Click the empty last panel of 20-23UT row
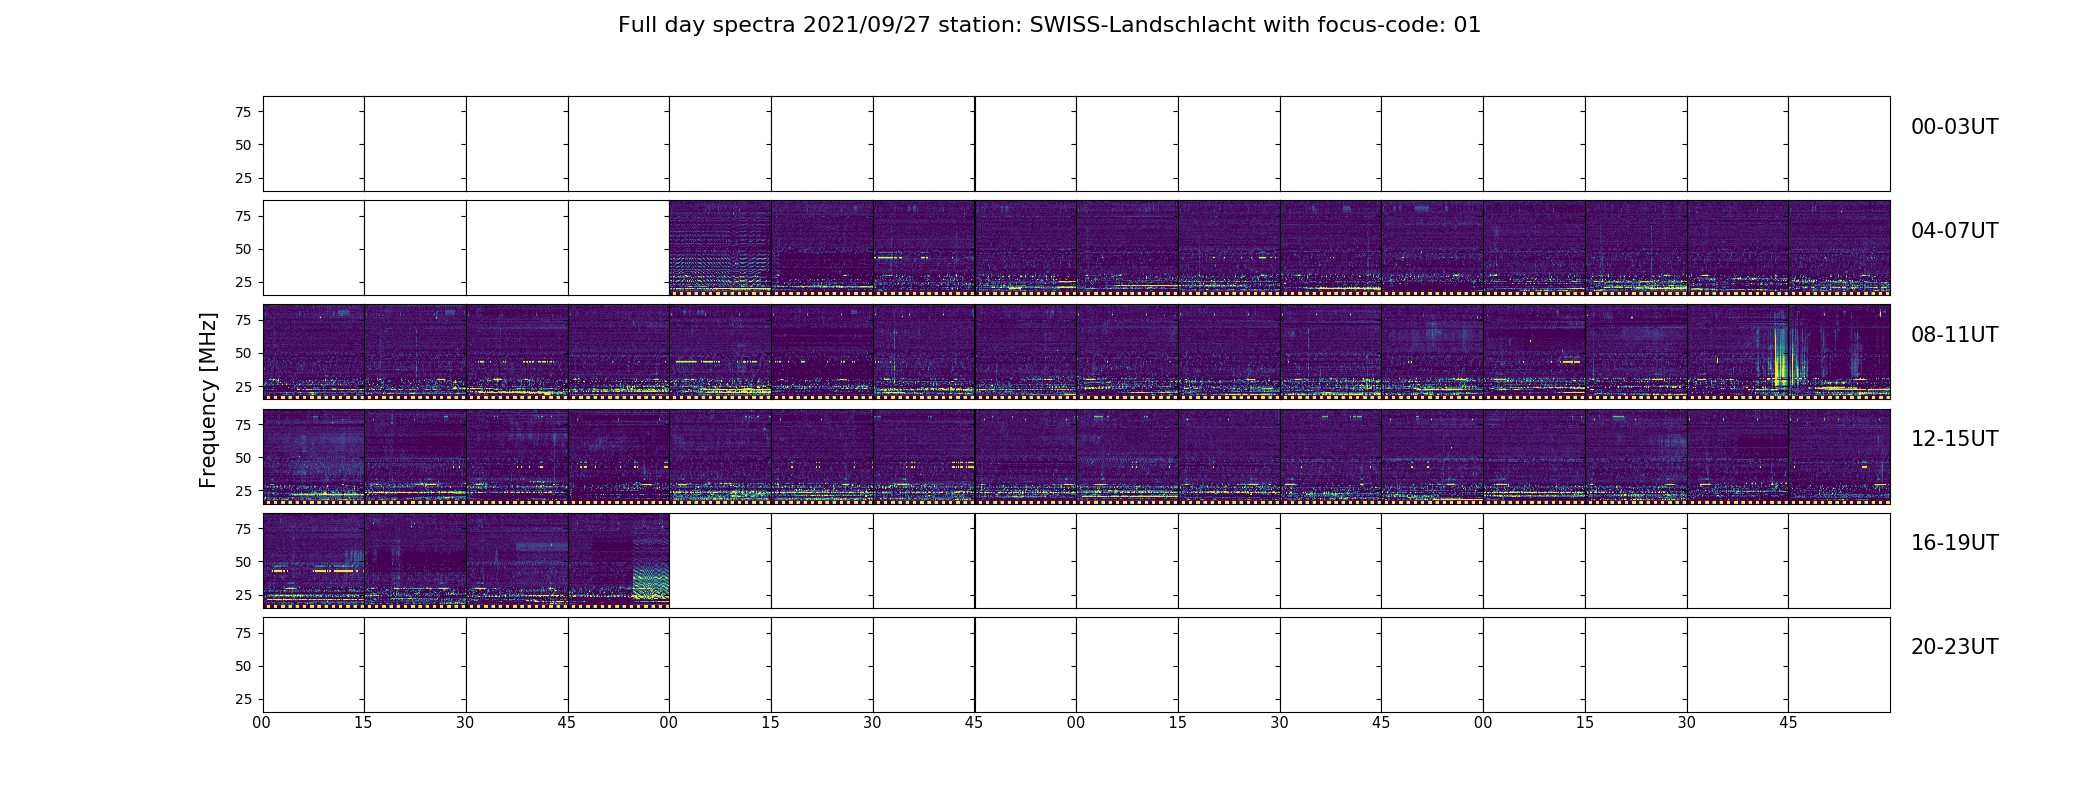 click(1838, 664)
